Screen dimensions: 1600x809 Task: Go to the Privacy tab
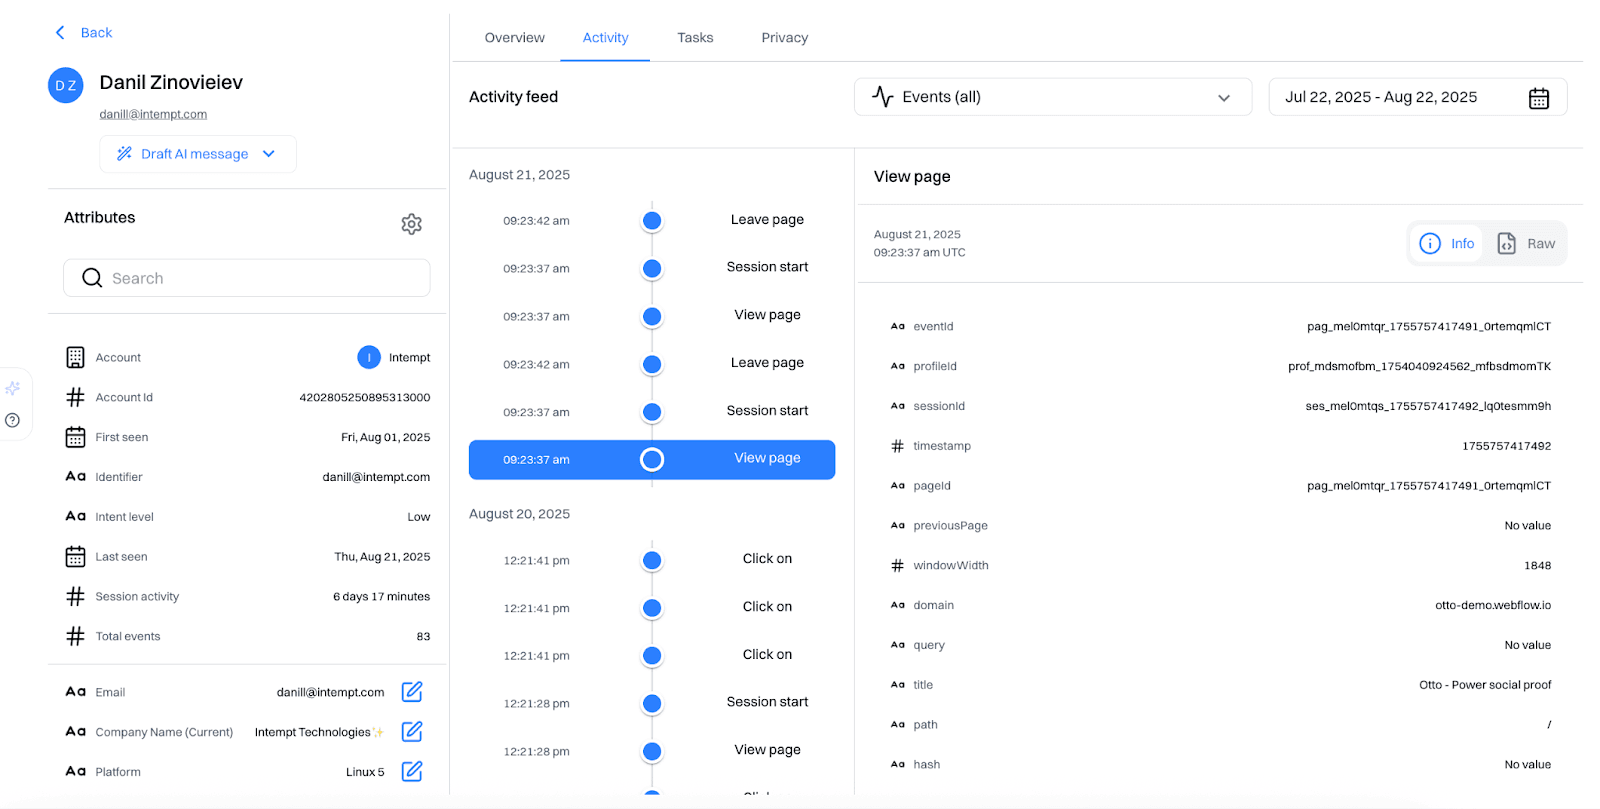pos(784,38)
